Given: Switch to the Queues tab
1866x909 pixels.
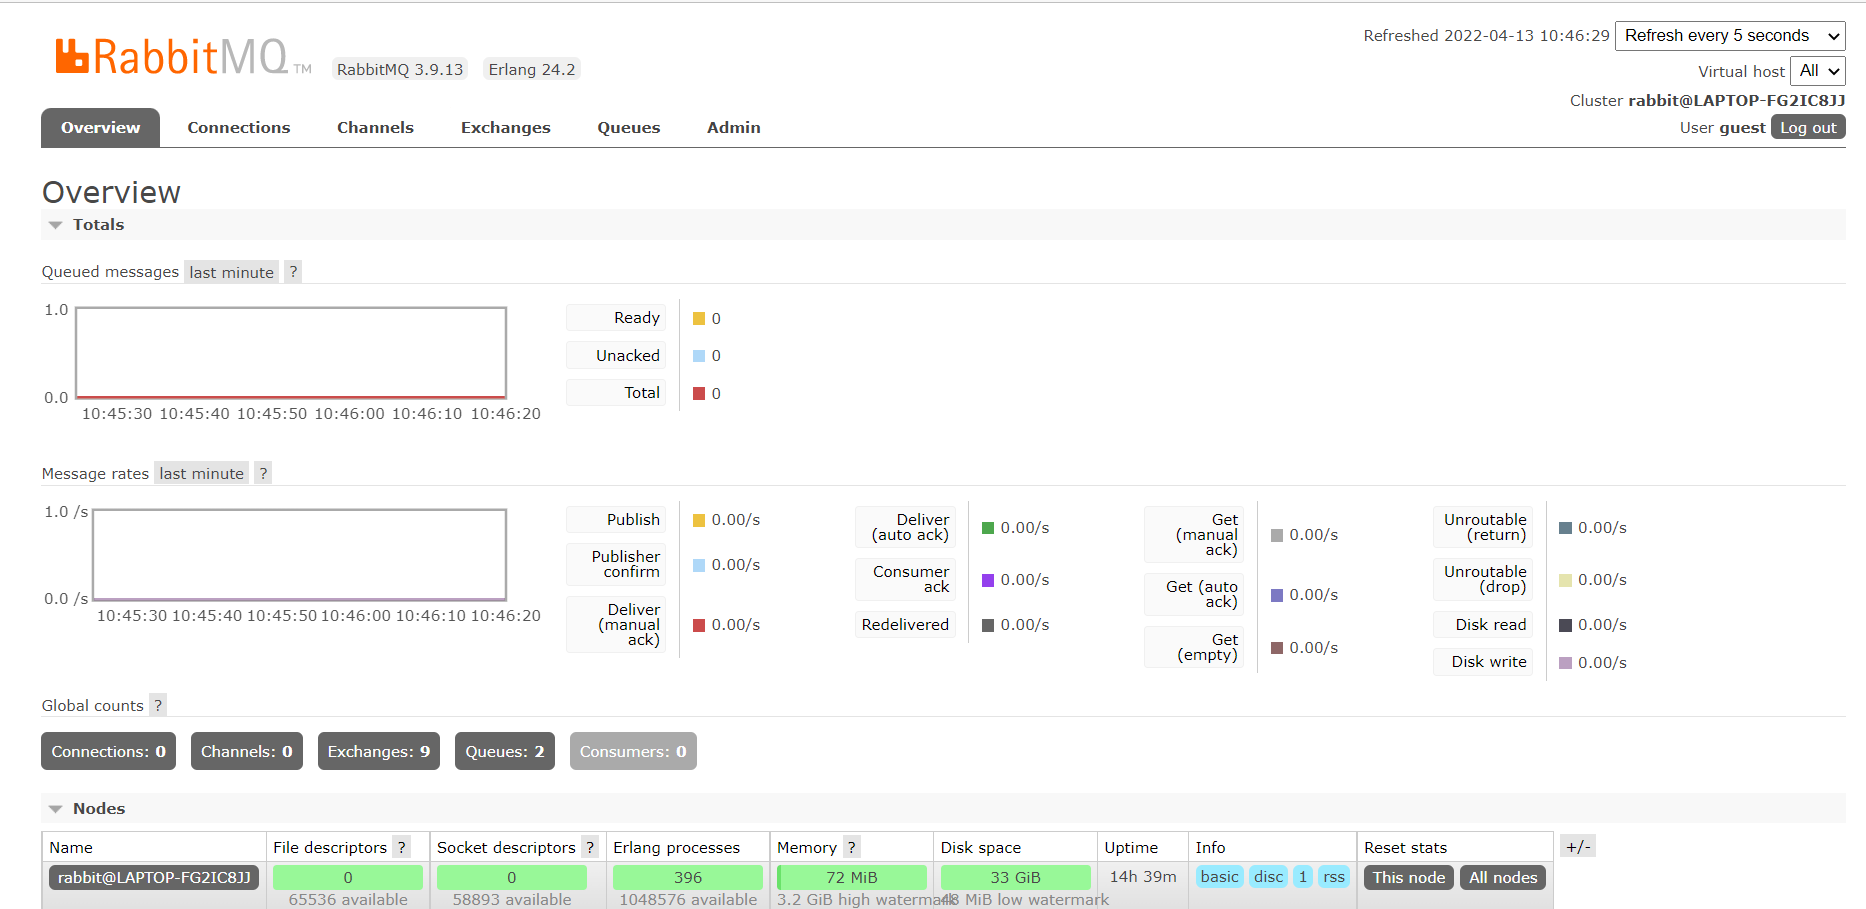Looking at the screenshot, I should point(629,128).
